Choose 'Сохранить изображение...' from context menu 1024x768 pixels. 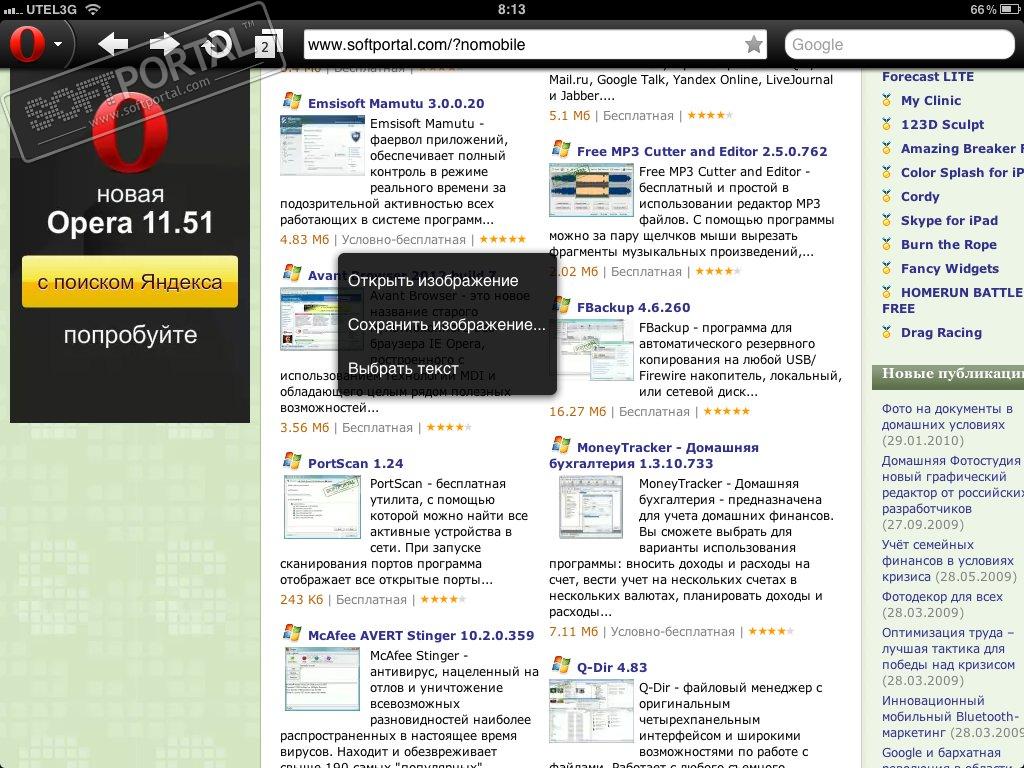tap(447, 325)
